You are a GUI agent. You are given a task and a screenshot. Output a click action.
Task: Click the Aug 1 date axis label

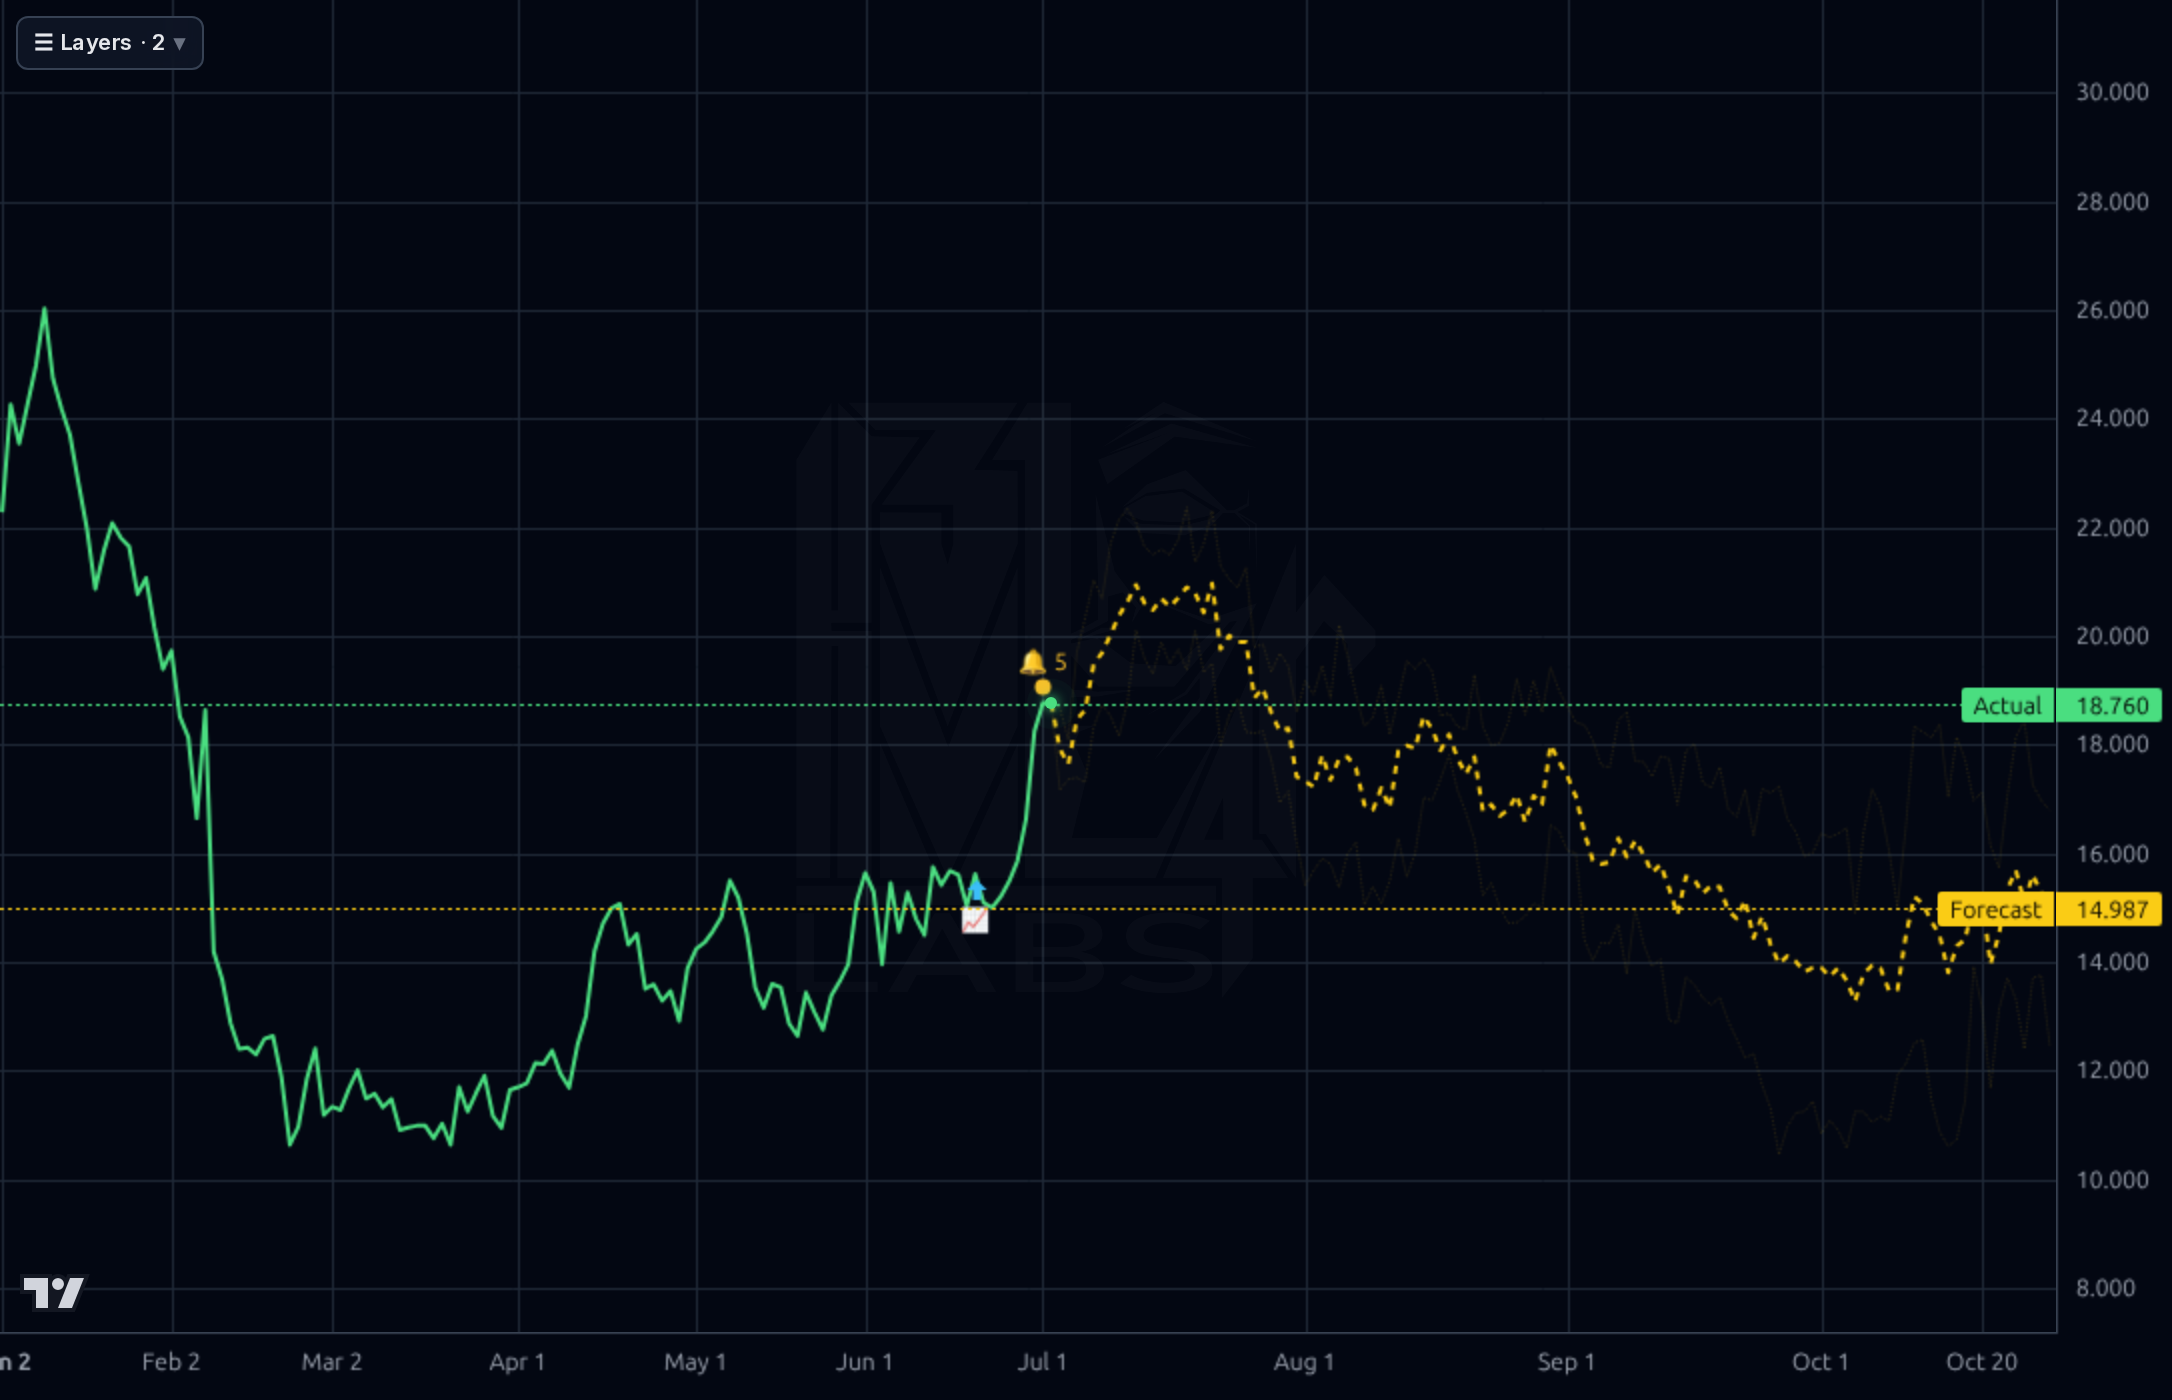point(1304,1362)
